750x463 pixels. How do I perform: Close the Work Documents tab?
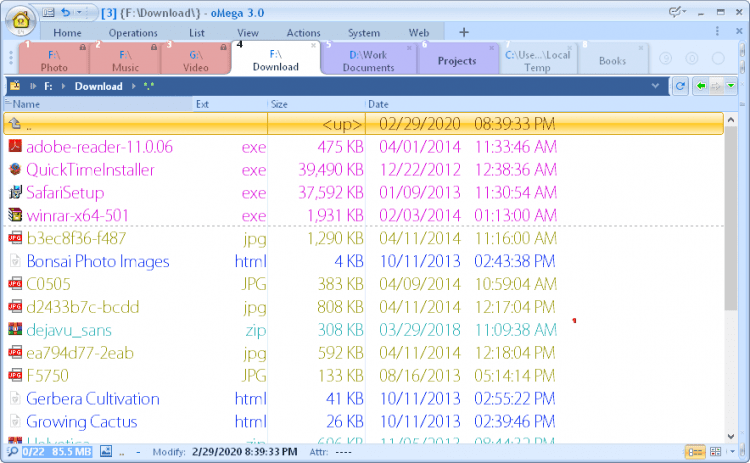pos(409,48)
